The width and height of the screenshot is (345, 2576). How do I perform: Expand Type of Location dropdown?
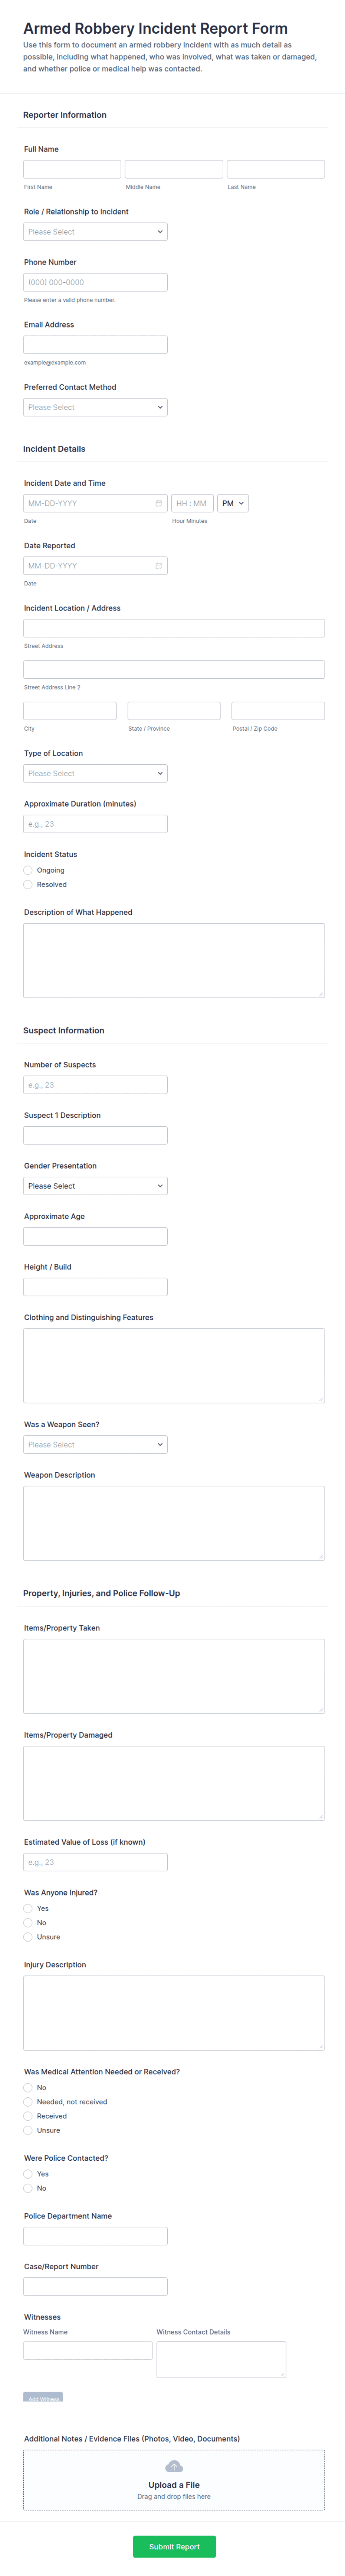(95, 773)
